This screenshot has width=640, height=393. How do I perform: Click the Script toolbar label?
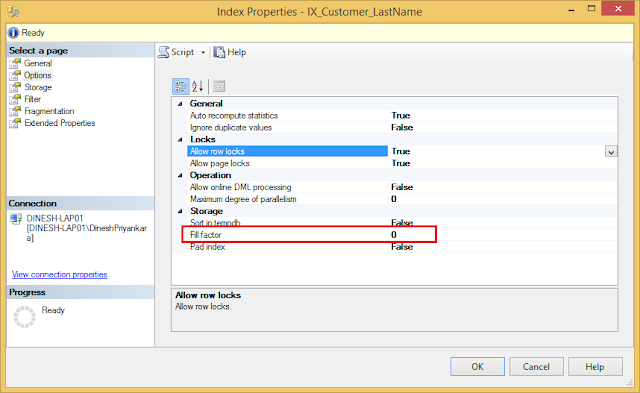182,52
